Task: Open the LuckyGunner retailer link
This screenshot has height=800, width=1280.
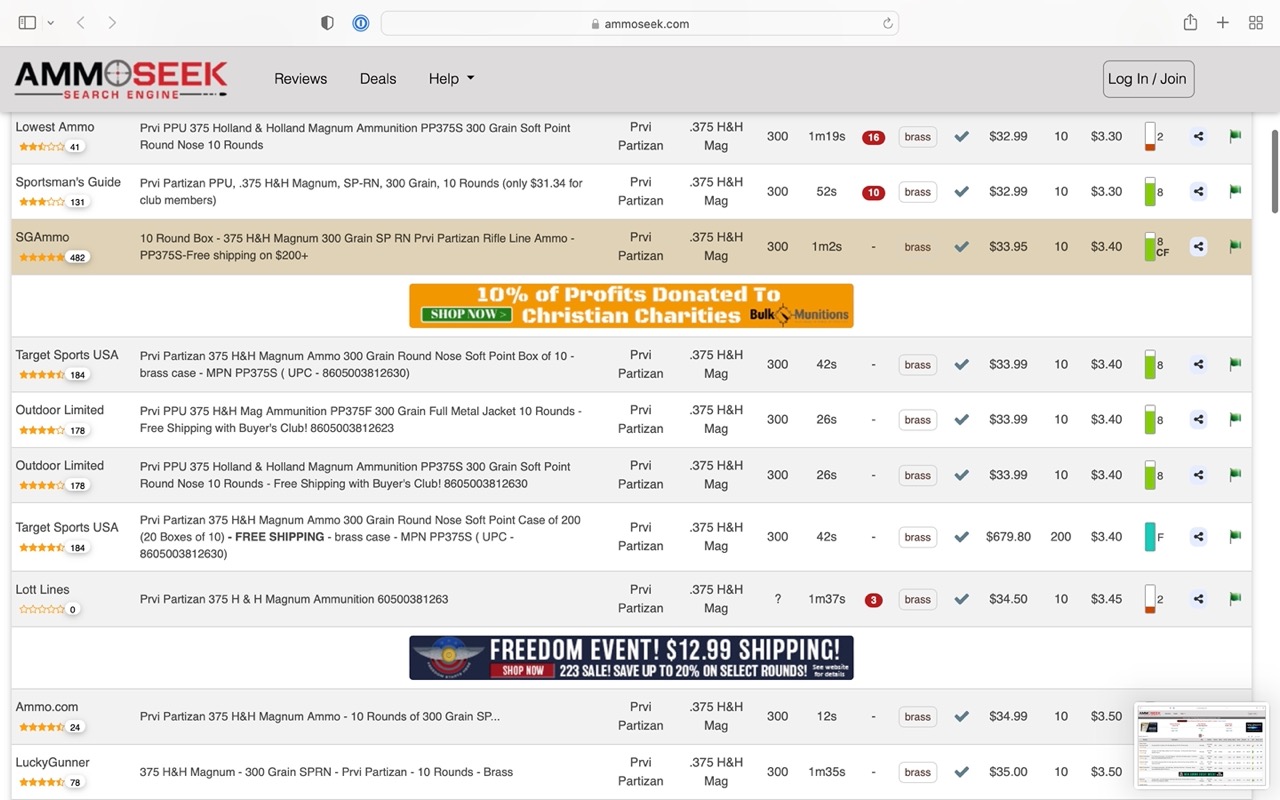Action: pos(52,763)
